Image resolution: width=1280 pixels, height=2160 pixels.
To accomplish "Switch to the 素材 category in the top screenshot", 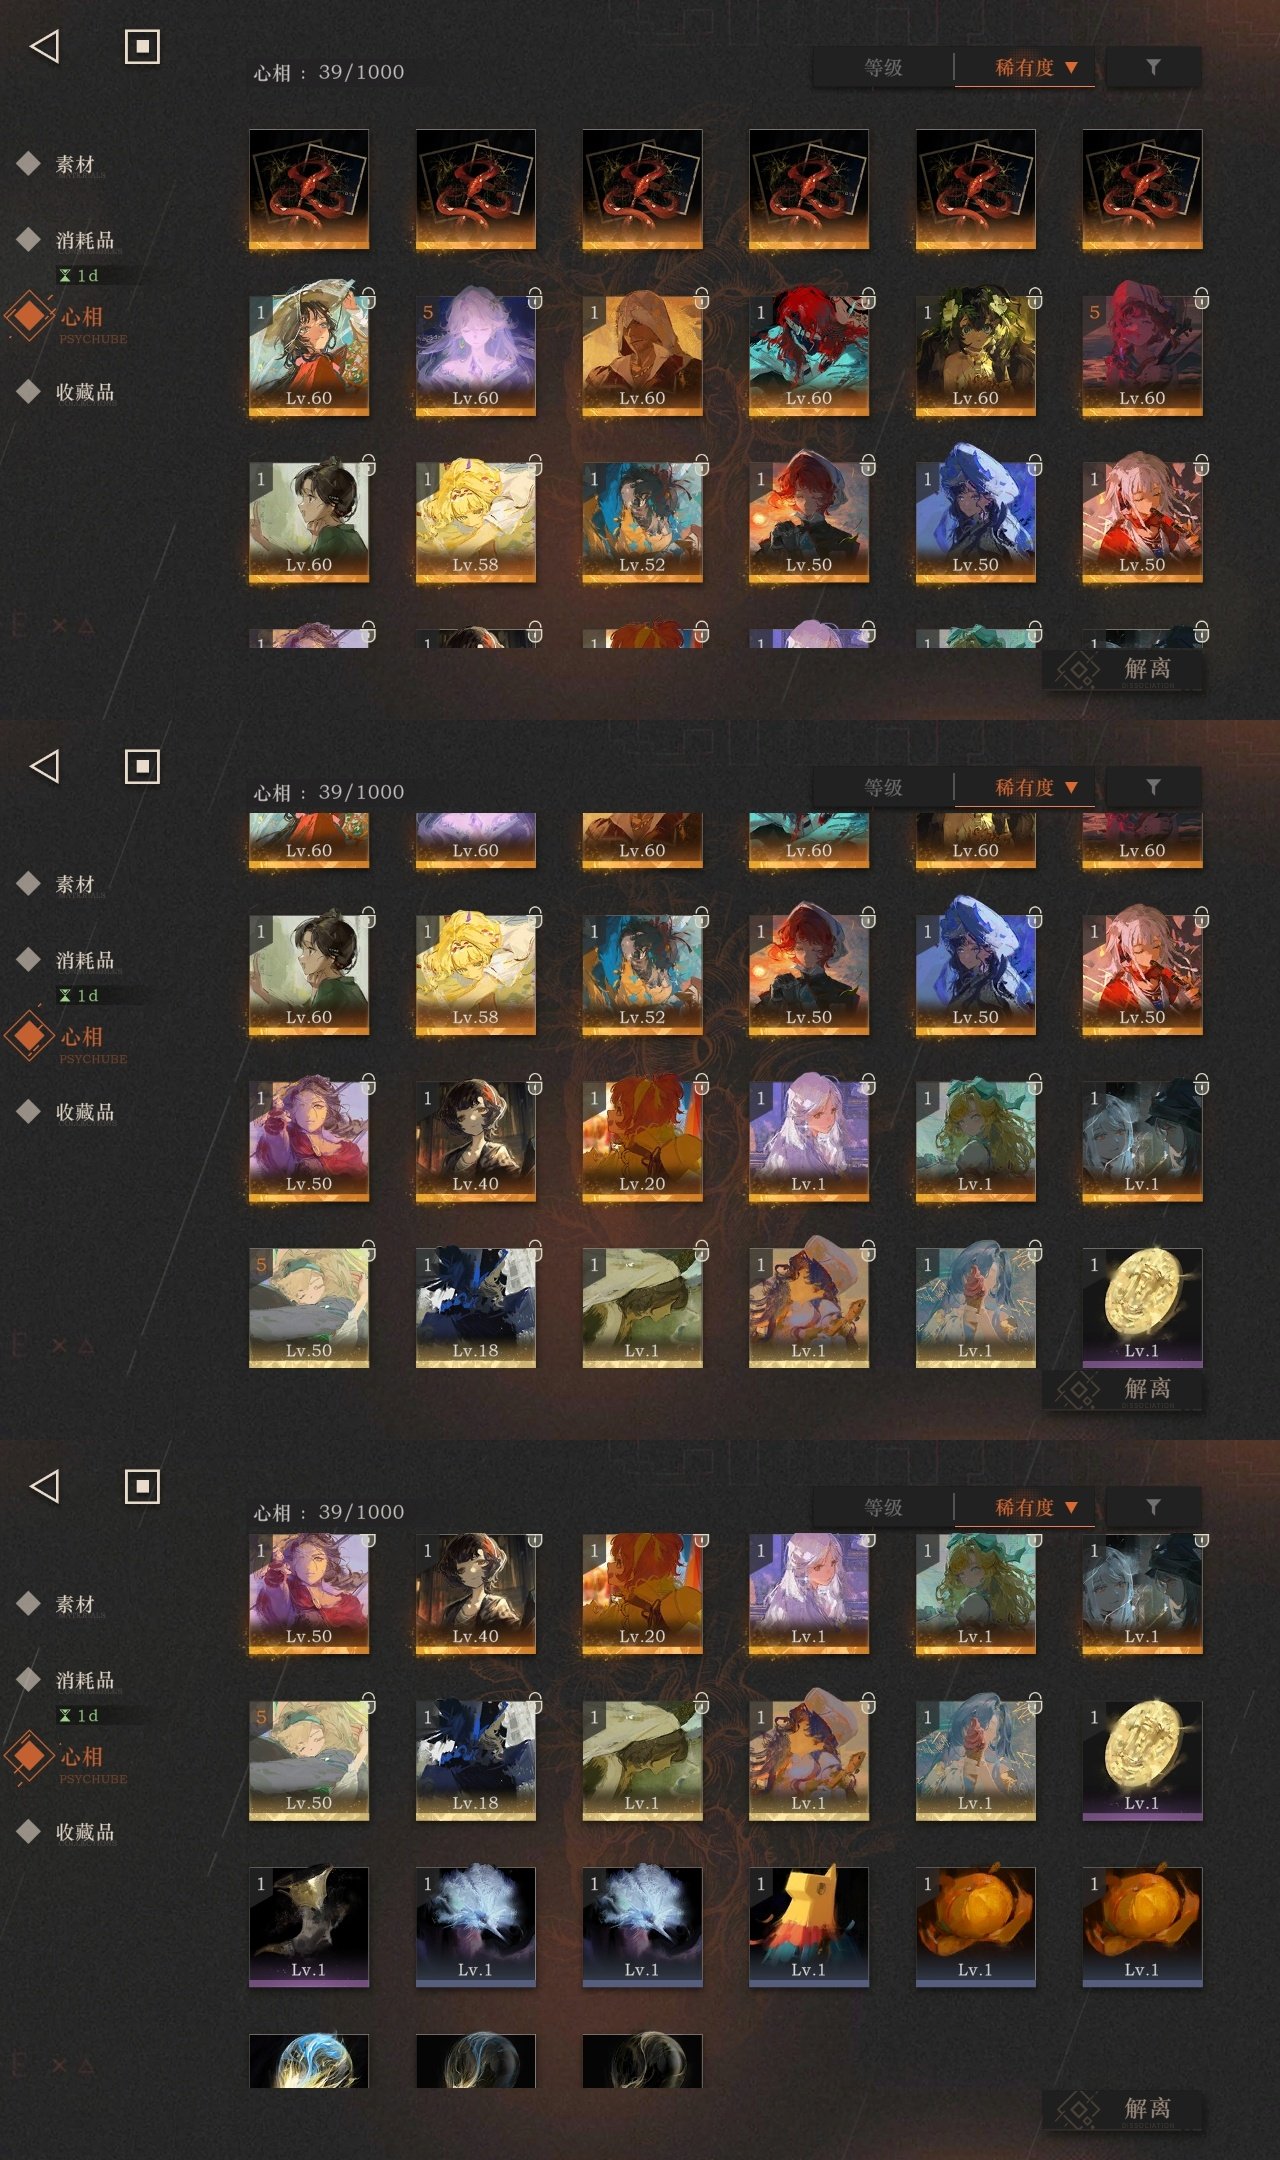I will click(74, 164).
